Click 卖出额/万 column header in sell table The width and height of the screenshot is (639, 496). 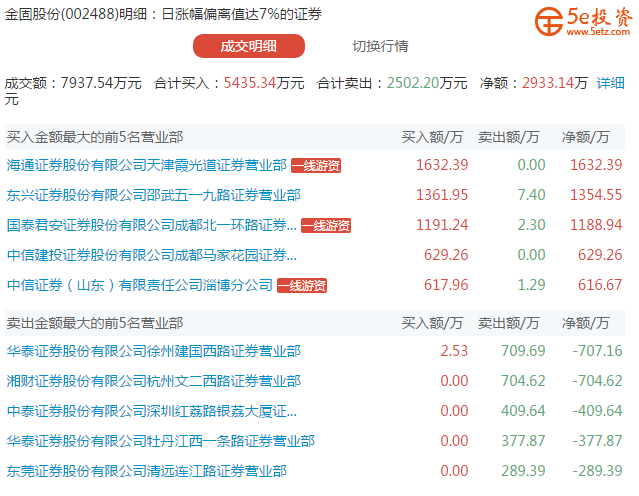tap(509, 323)
